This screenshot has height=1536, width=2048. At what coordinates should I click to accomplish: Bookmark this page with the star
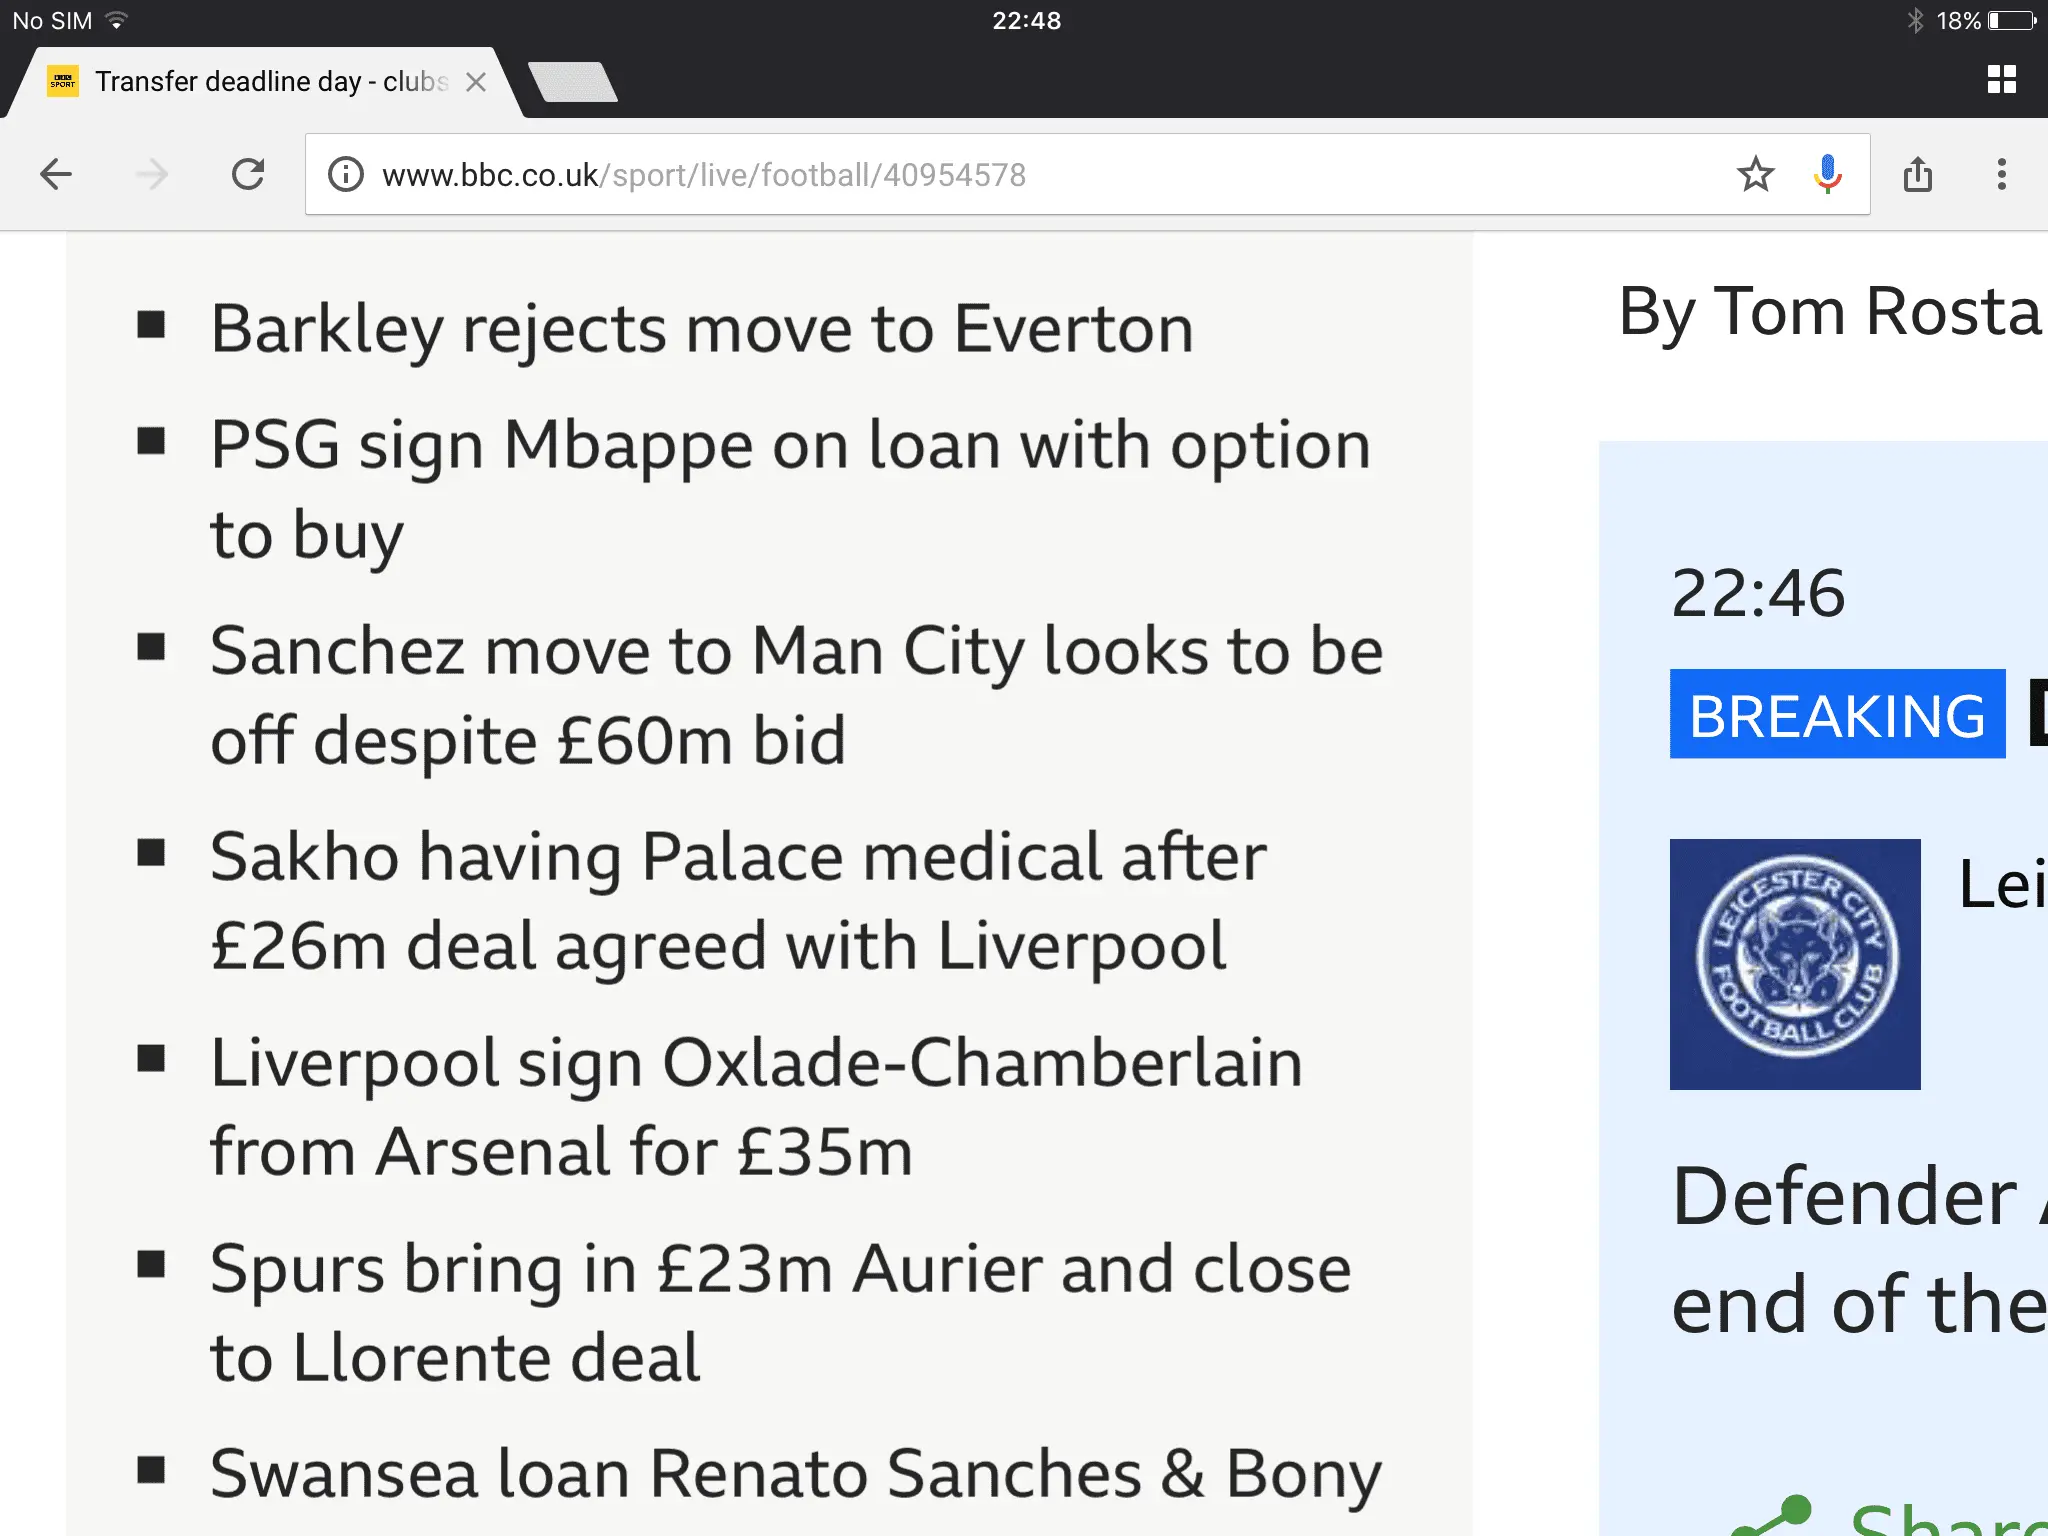click(x=1755, y=175)
